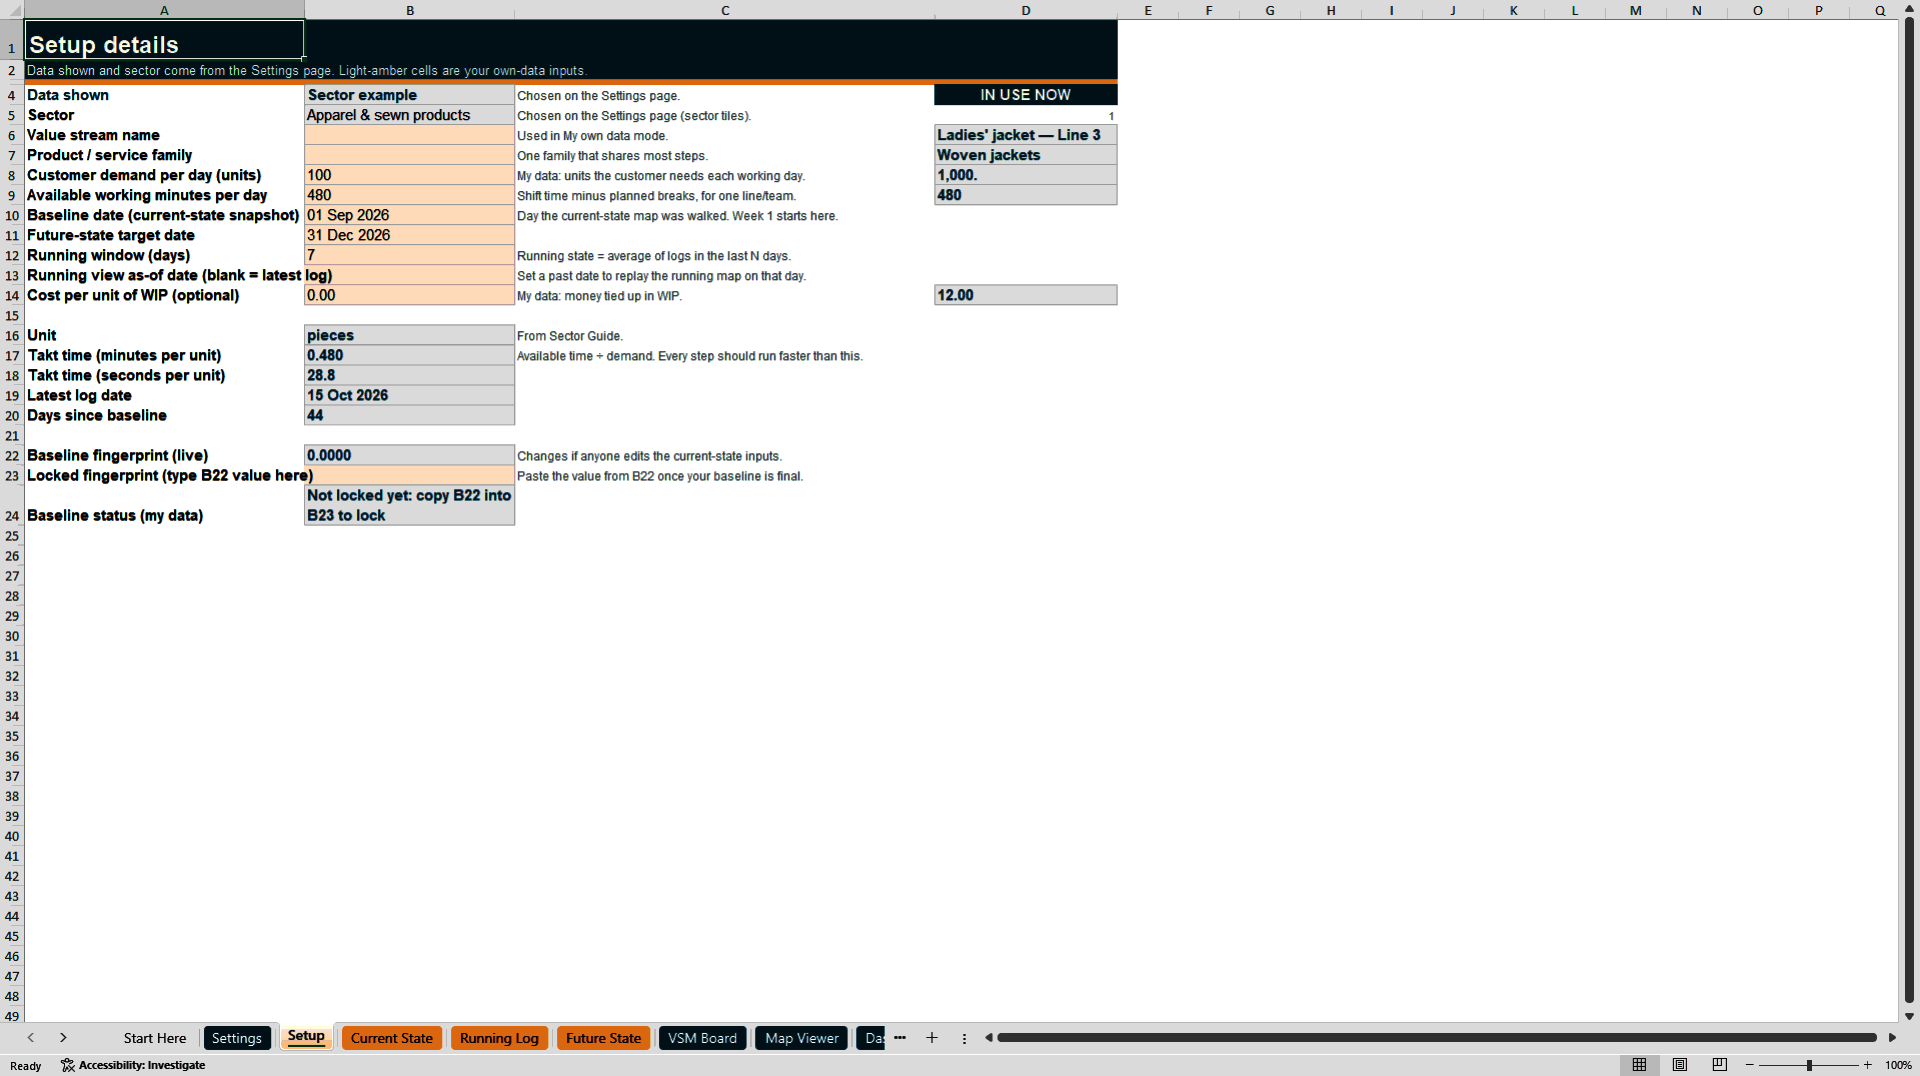Select the Woven jackets cell
The width and height of the screenshot is (1920, 1076).
click(1025, 155)
